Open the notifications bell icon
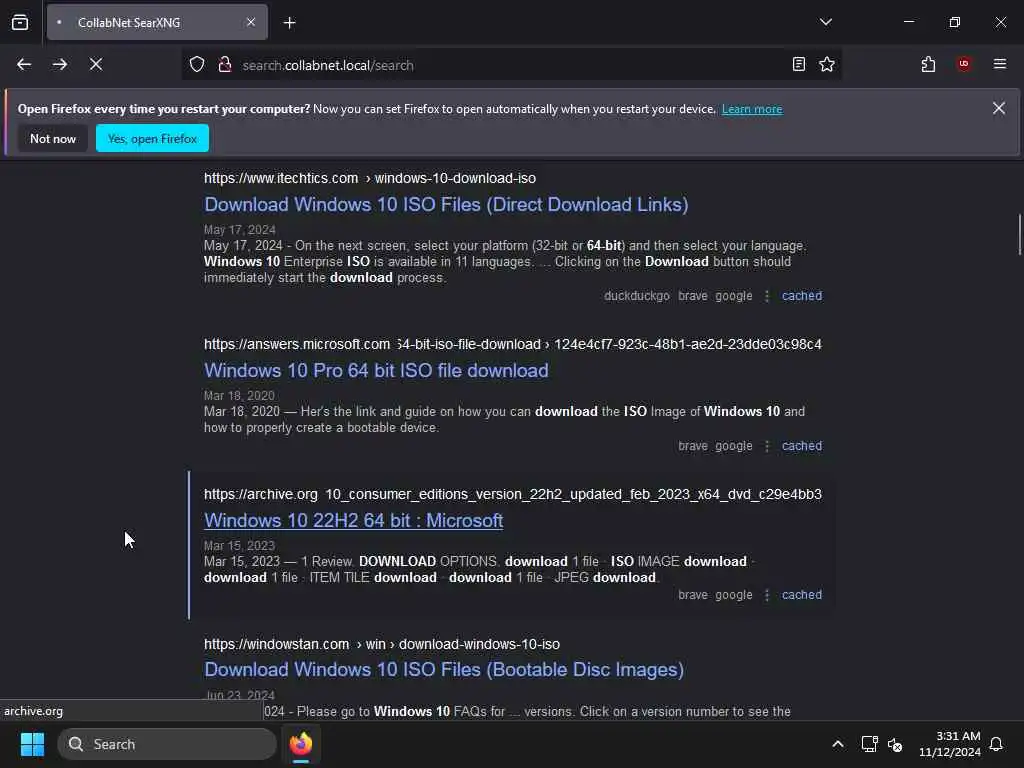1024x768 pixels. point(997,744)
